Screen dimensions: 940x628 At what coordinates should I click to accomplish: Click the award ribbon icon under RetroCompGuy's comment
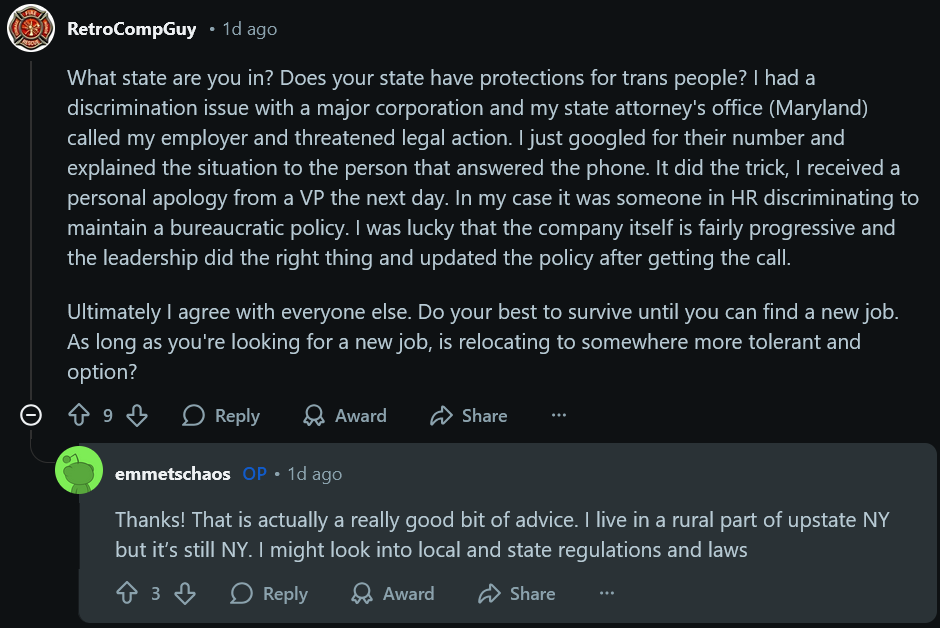coord(314,415)
